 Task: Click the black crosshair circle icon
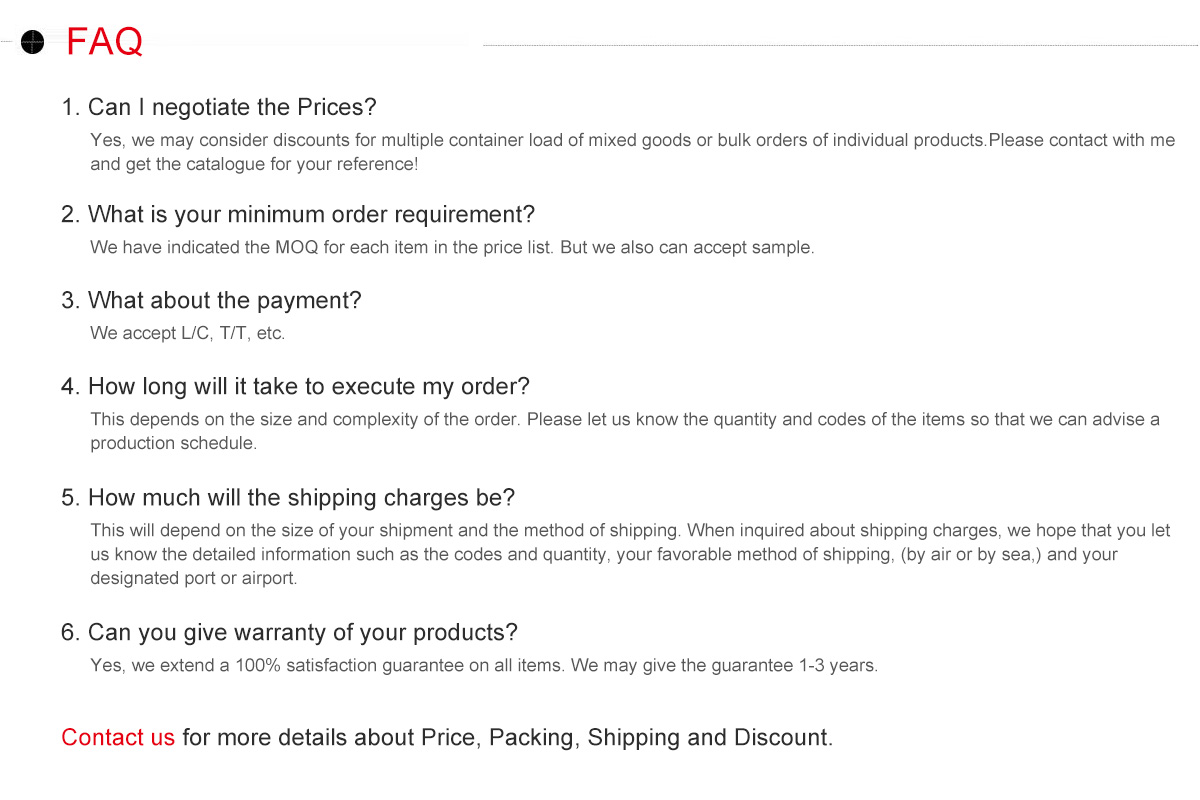33,42
